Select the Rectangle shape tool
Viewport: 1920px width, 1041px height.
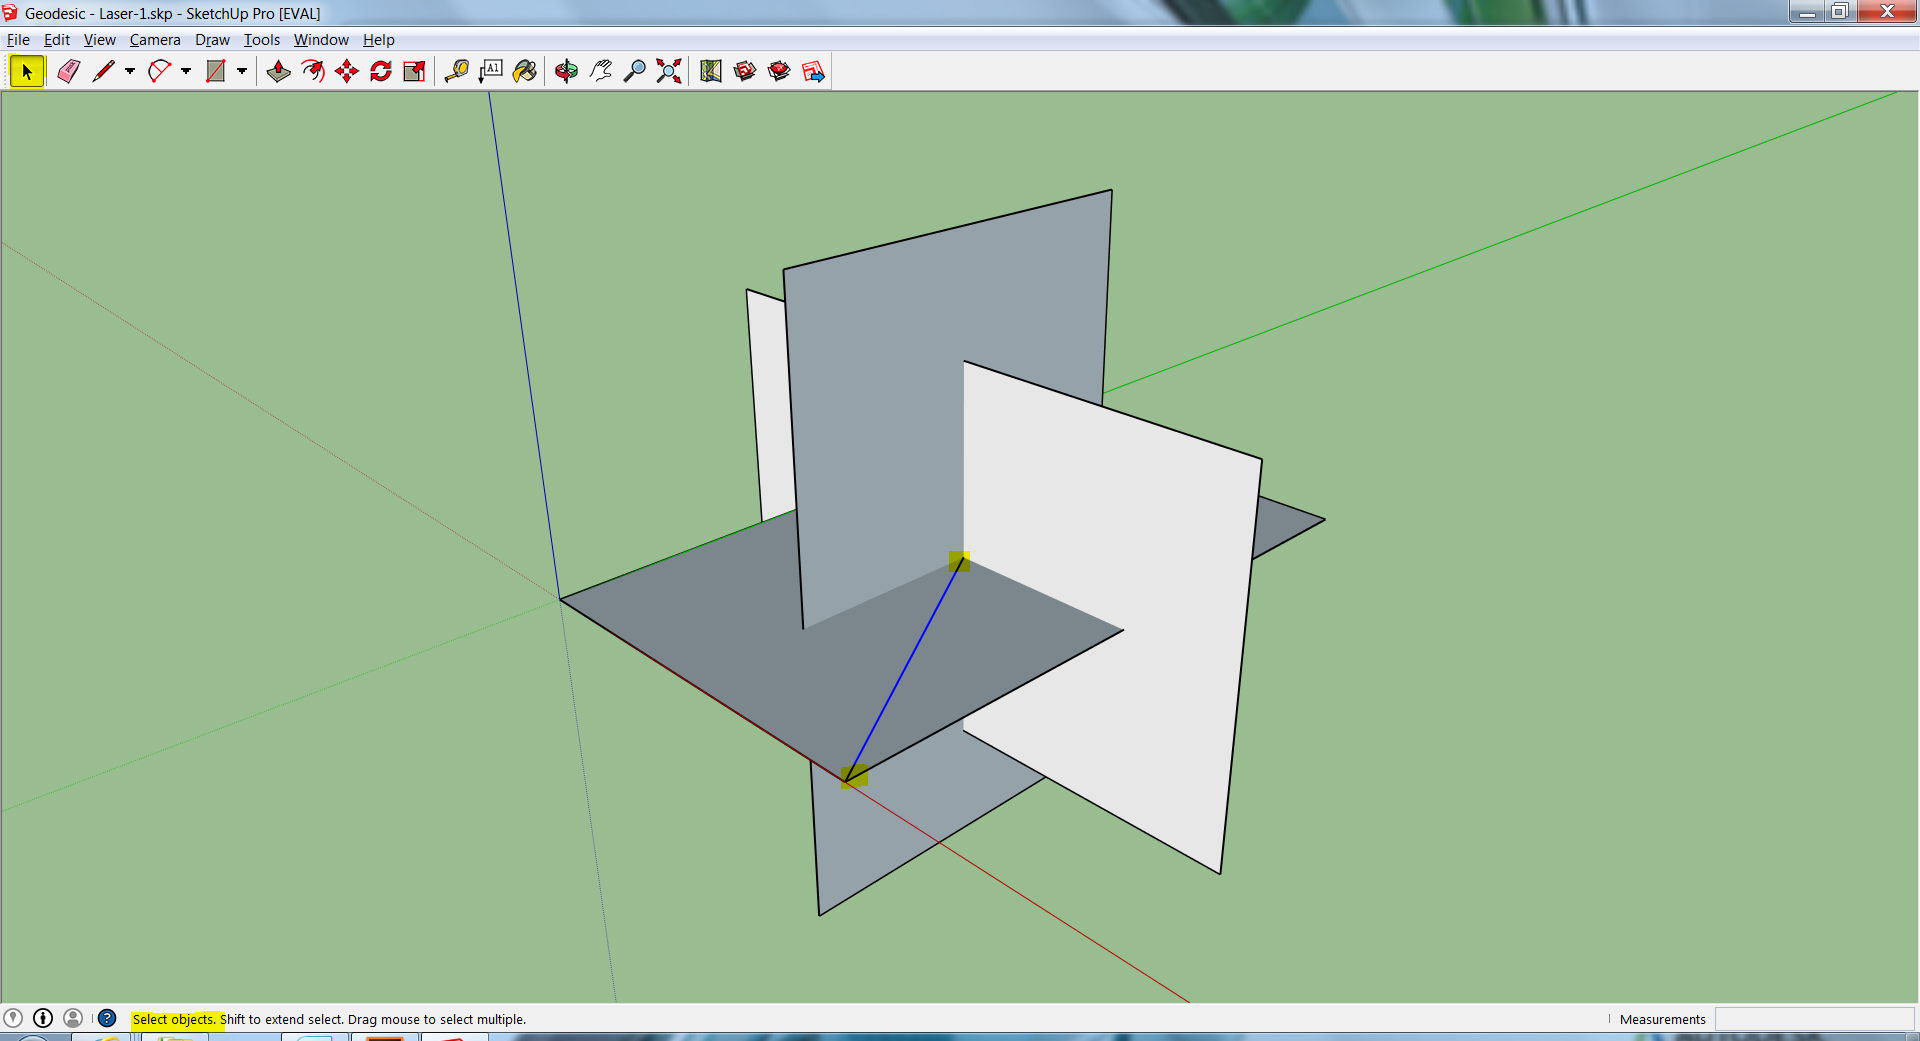215,71
